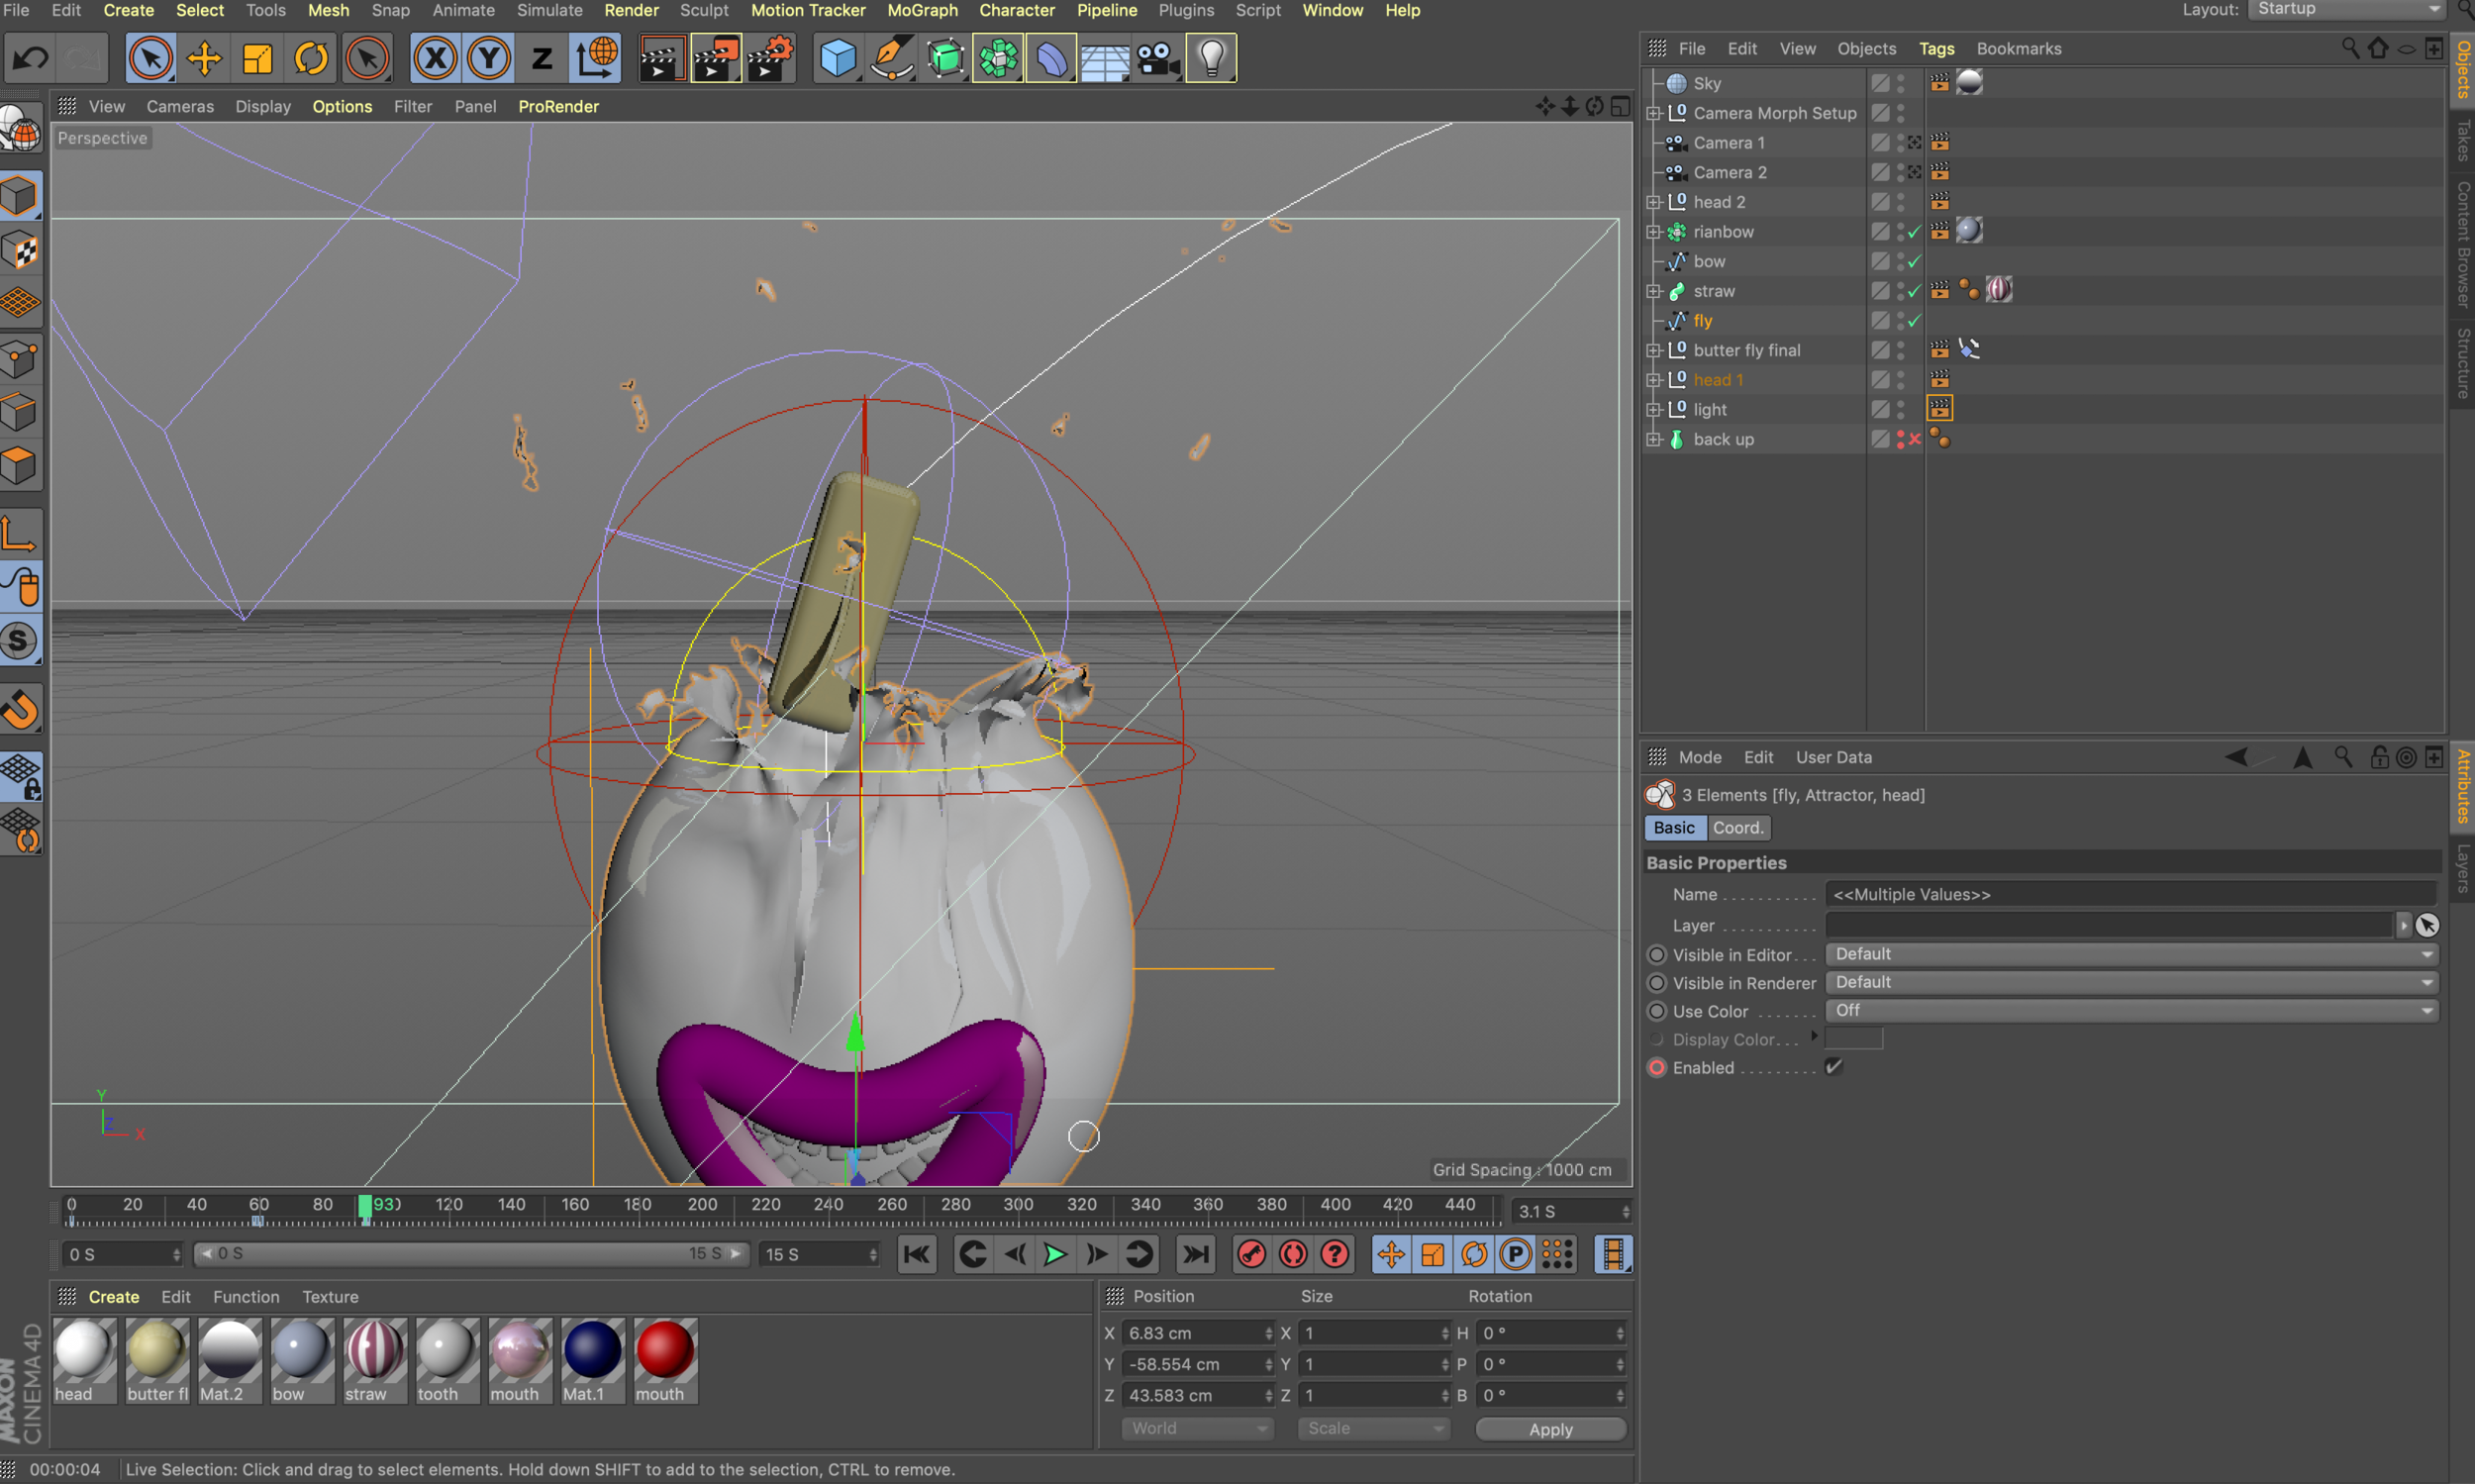Switch to Texture mode checker cube
Screen dimensions: 2475x1484
[x=21, y=250]
